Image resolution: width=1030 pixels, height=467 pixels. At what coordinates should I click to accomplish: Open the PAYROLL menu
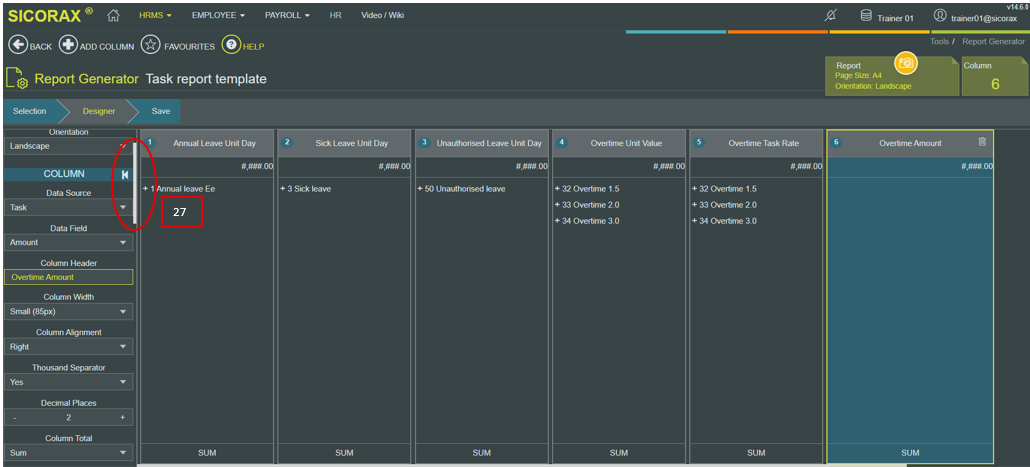click(287, 15)
